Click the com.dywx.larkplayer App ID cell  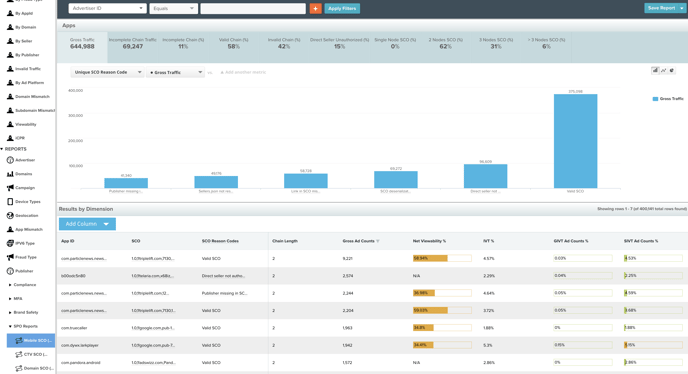80,345
